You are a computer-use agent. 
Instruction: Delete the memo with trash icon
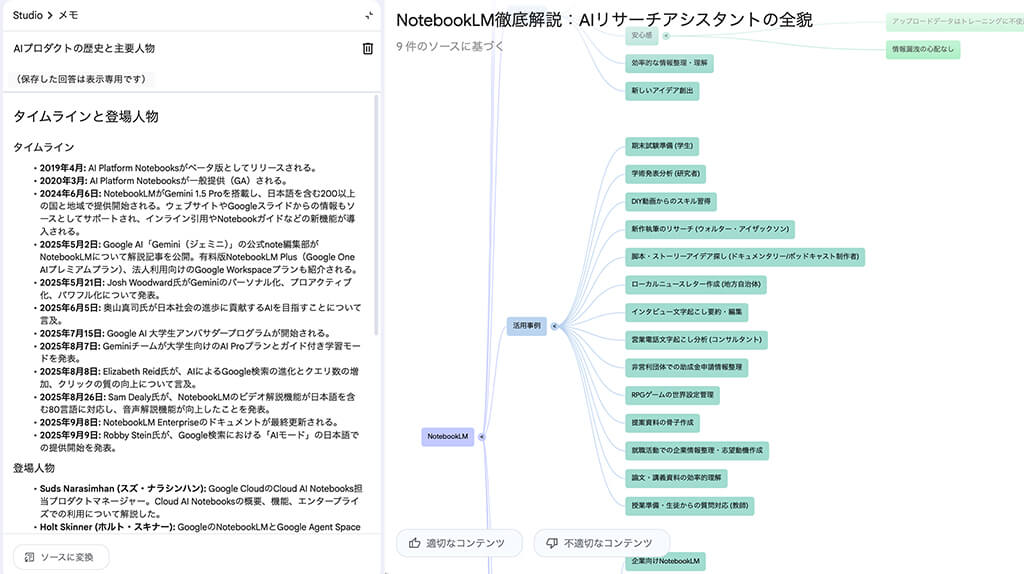click(x=368, y=48)
